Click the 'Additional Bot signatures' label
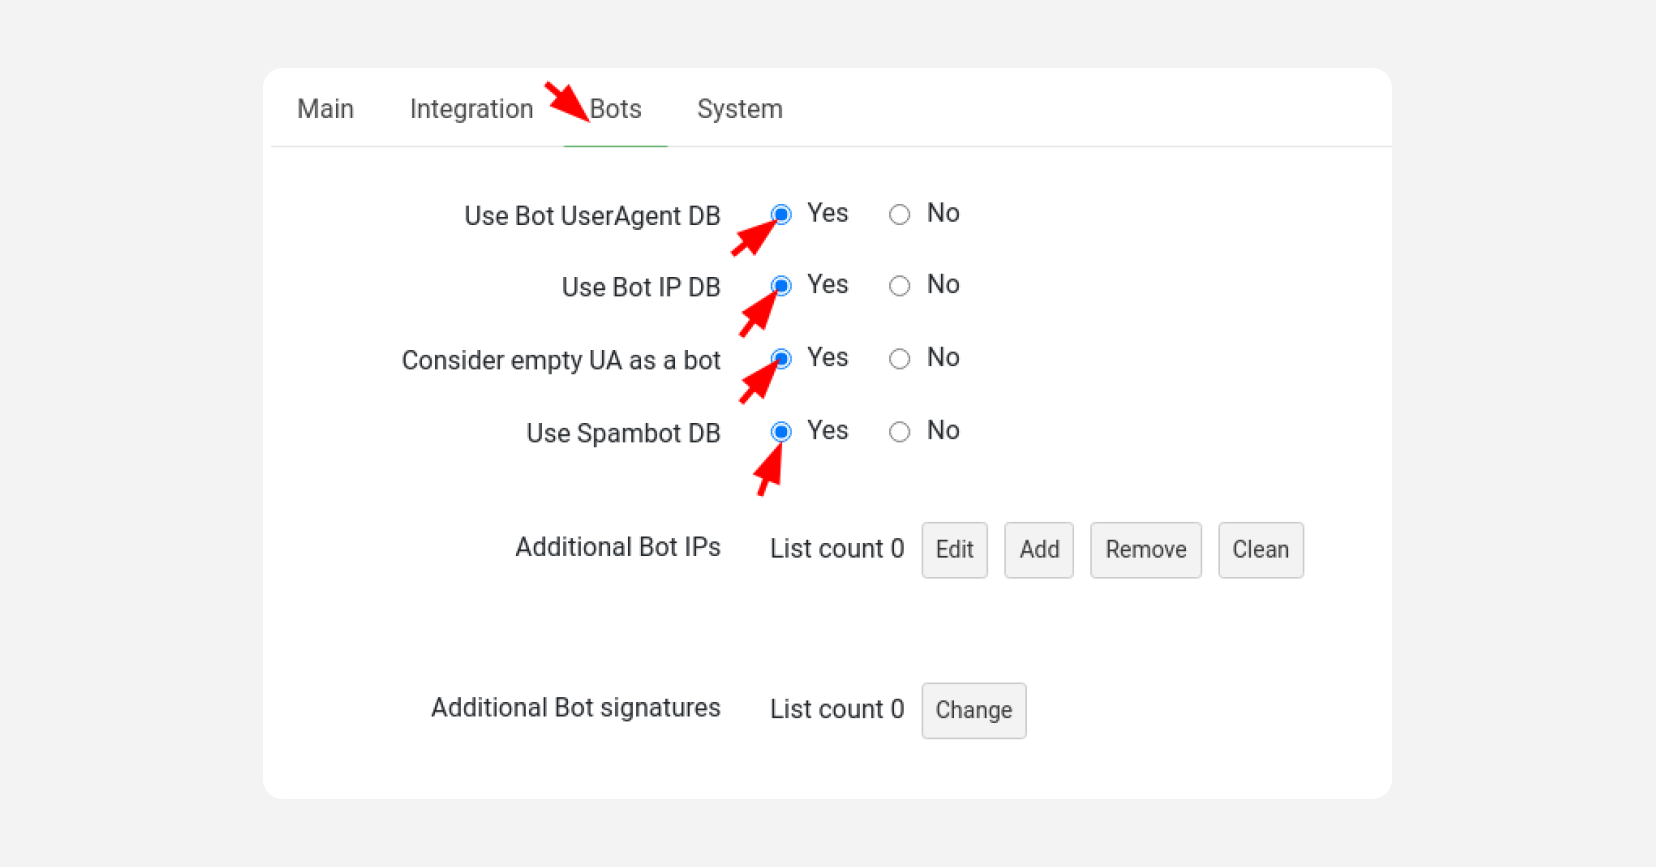 [x=576, y=708]
